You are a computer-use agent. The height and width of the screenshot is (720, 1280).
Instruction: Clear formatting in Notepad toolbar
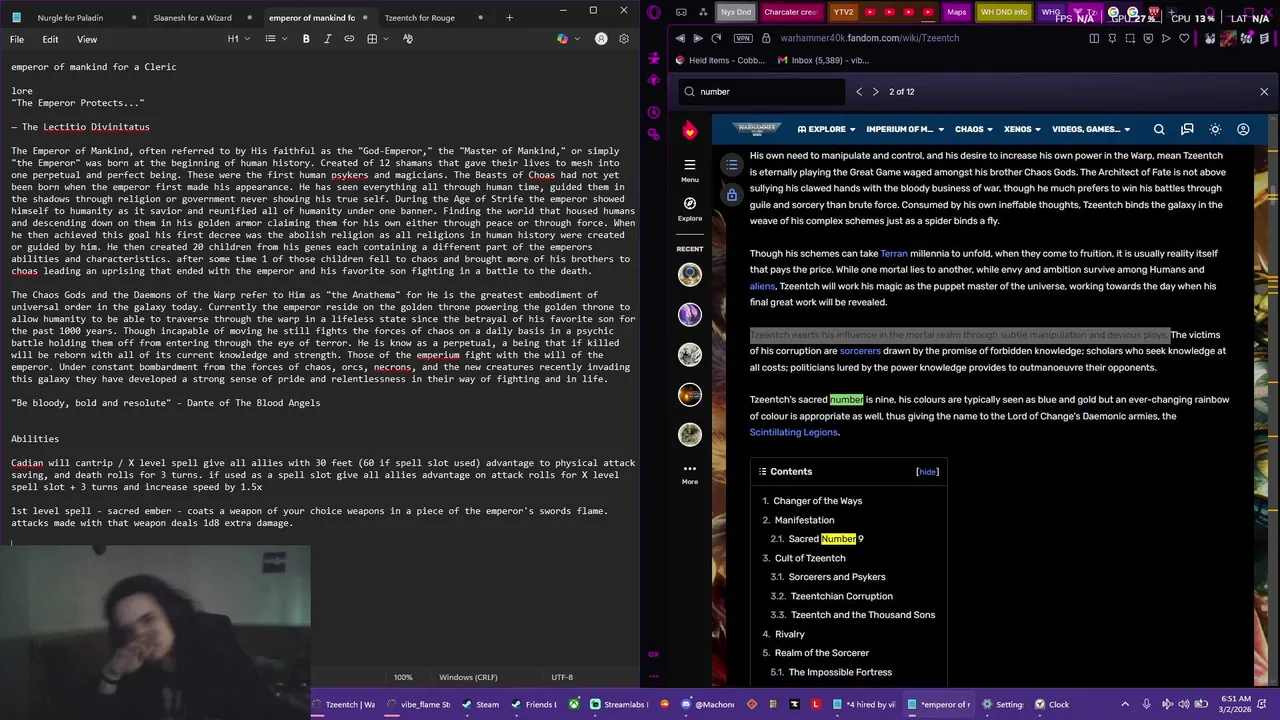408,39
